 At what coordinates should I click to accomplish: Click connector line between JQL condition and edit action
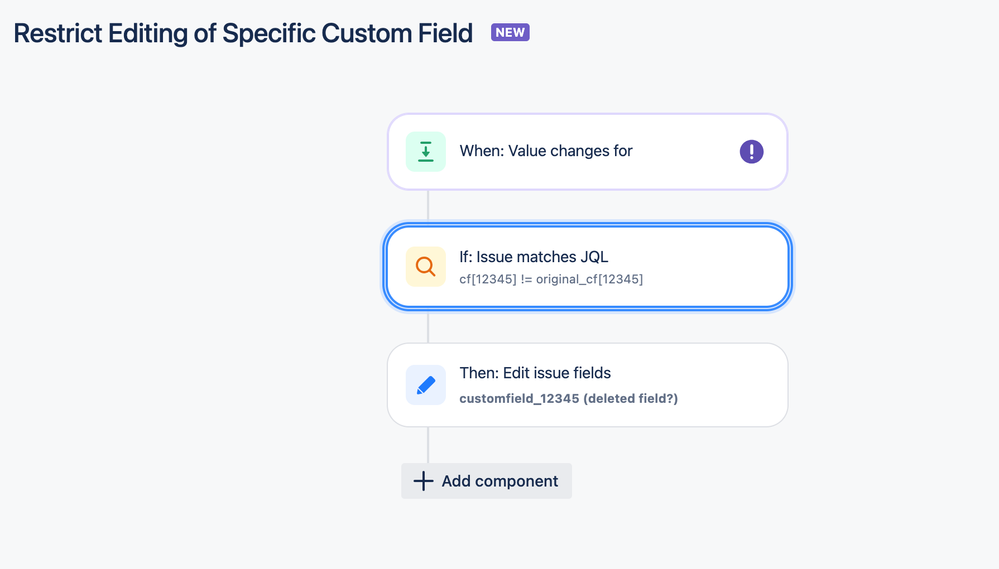click(x=428, y=326)
